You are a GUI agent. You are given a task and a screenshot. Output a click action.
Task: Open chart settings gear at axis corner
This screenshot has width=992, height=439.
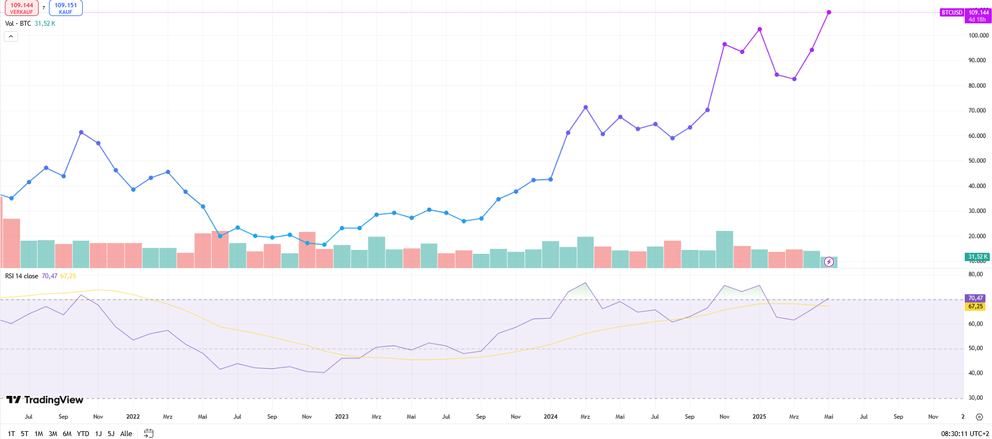(x=979, y=416)
